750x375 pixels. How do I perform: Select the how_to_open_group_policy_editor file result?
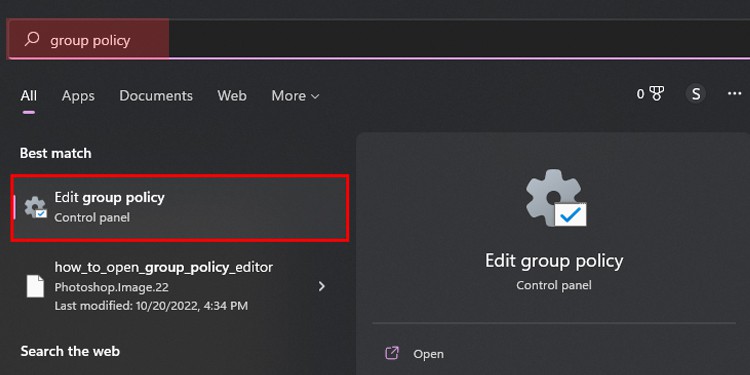coord(180,286)
